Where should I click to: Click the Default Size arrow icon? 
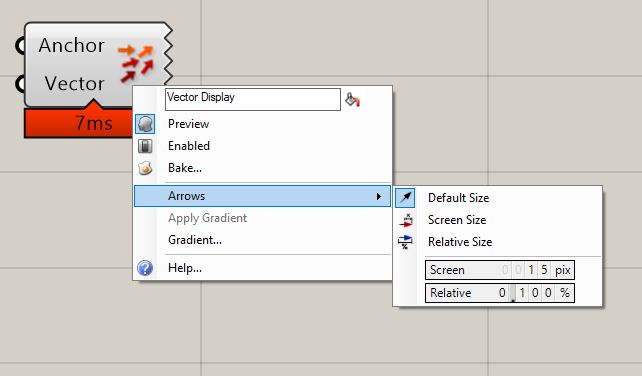(405, 198)
